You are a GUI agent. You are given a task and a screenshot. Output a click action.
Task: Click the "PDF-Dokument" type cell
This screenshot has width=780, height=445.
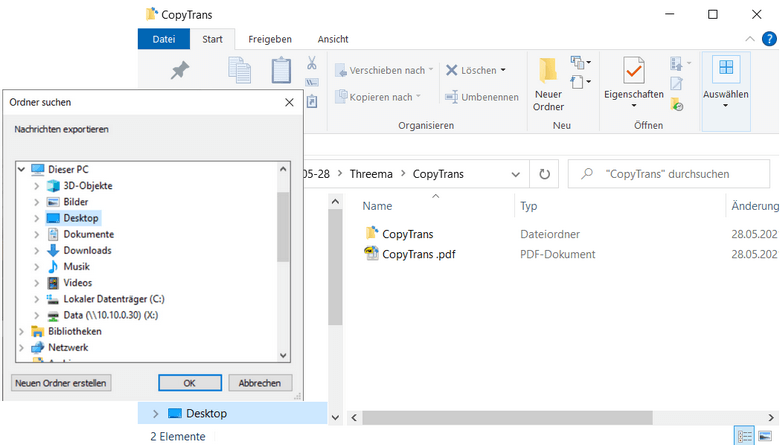[x=558, y=254]
